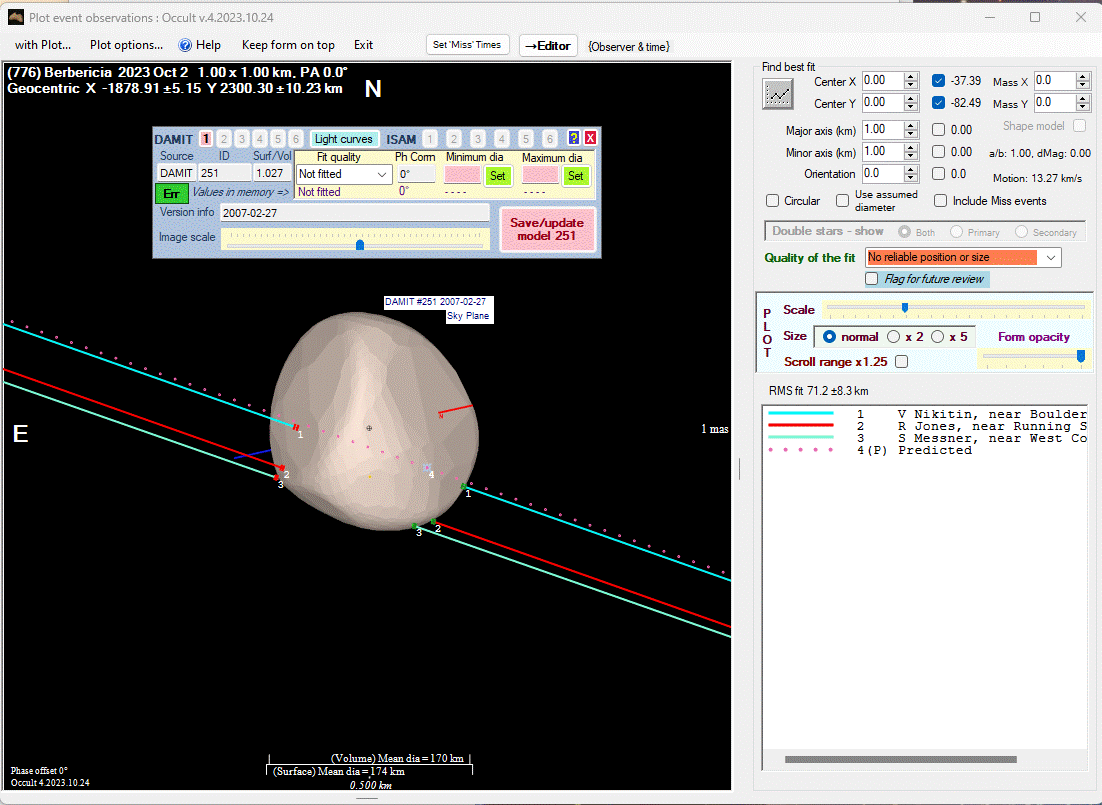Select the x 2 size radio button
Screen dimensions: 1102x805
pos(894,337)
